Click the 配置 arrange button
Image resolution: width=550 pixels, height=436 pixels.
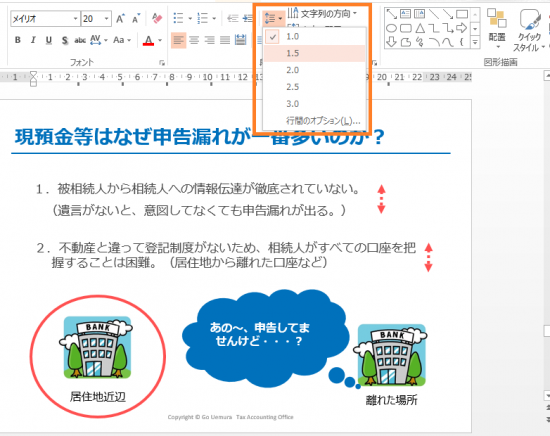coord(497,29)
